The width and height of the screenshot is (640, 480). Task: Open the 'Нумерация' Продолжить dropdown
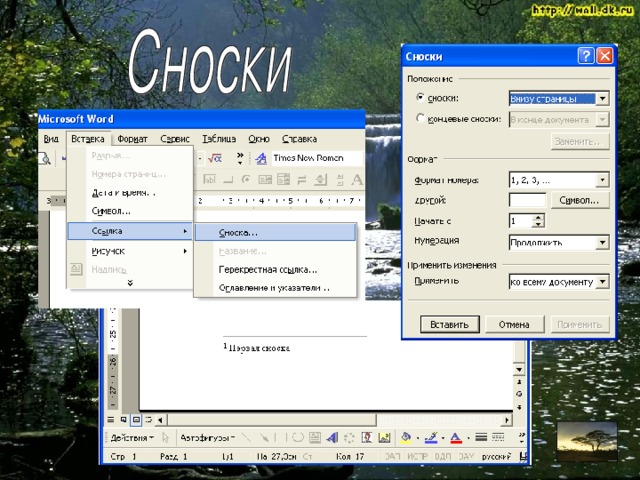[x=602, y=242]
